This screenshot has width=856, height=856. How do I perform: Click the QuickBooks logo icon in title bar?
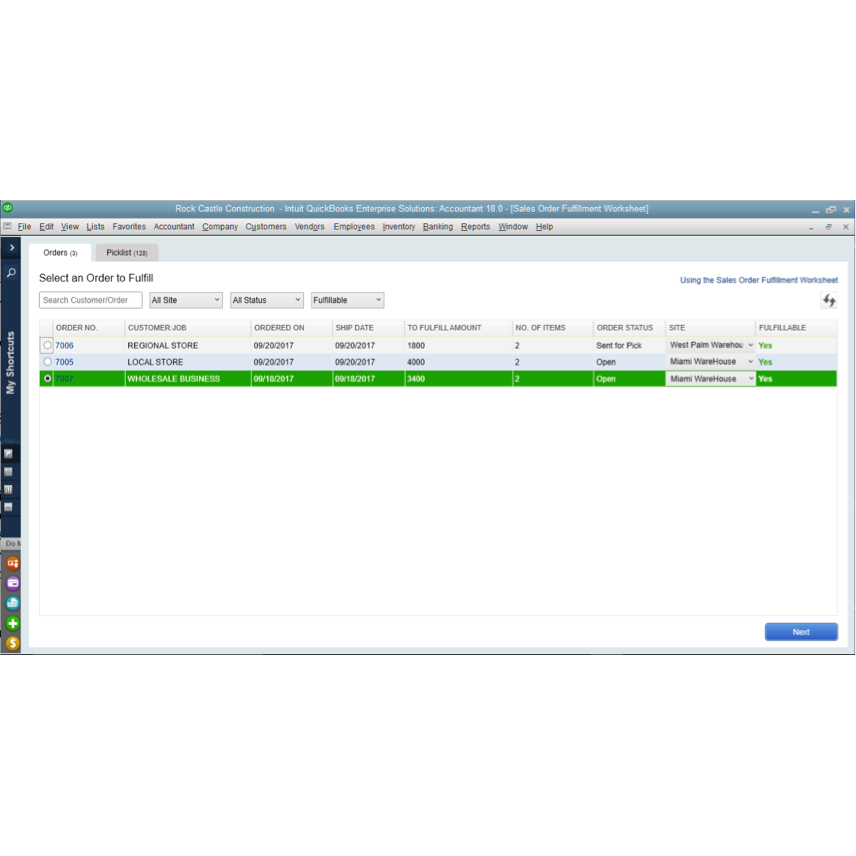[8, 208]
